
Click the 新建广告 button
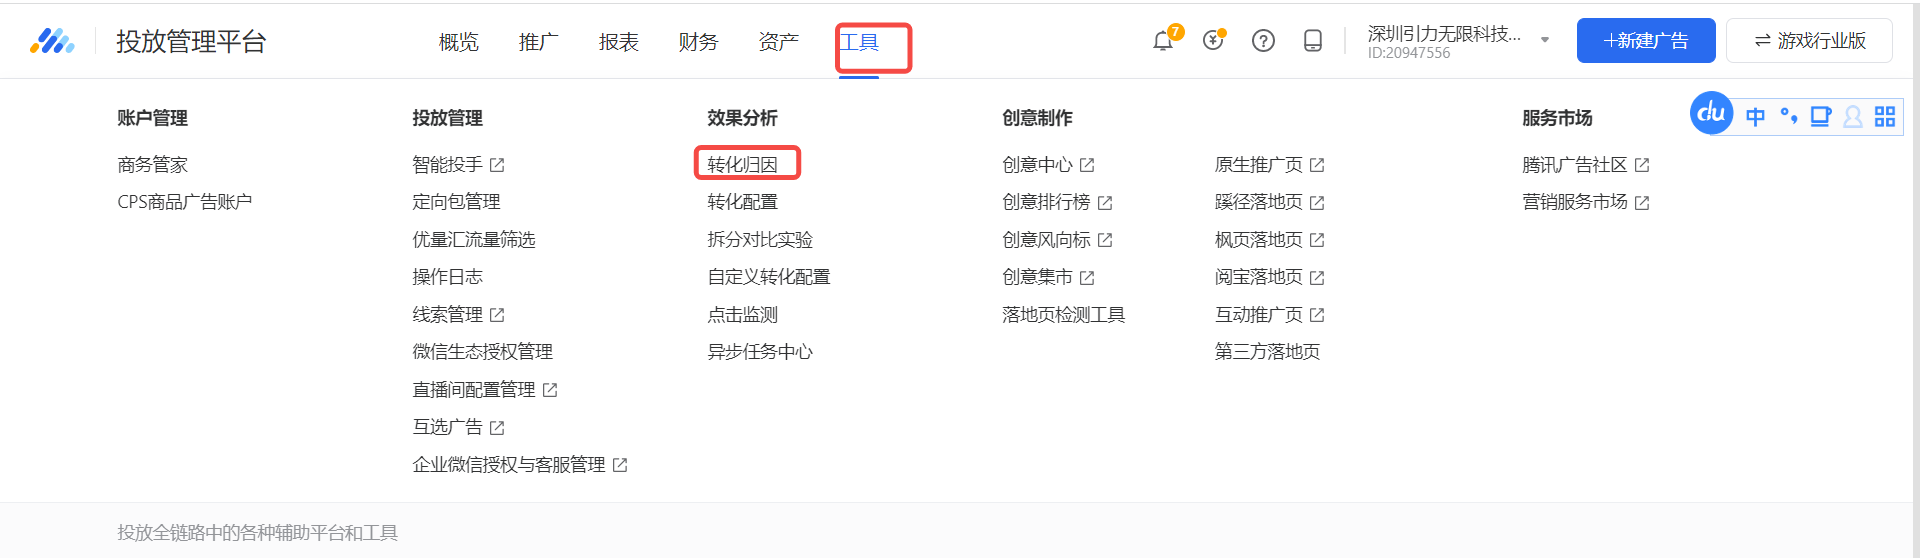pos(1645,41)
